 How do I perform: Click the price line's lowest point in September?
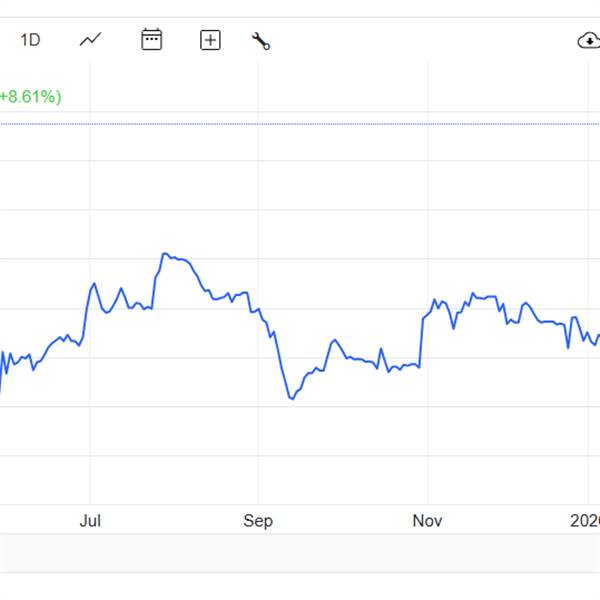[291, 399]
